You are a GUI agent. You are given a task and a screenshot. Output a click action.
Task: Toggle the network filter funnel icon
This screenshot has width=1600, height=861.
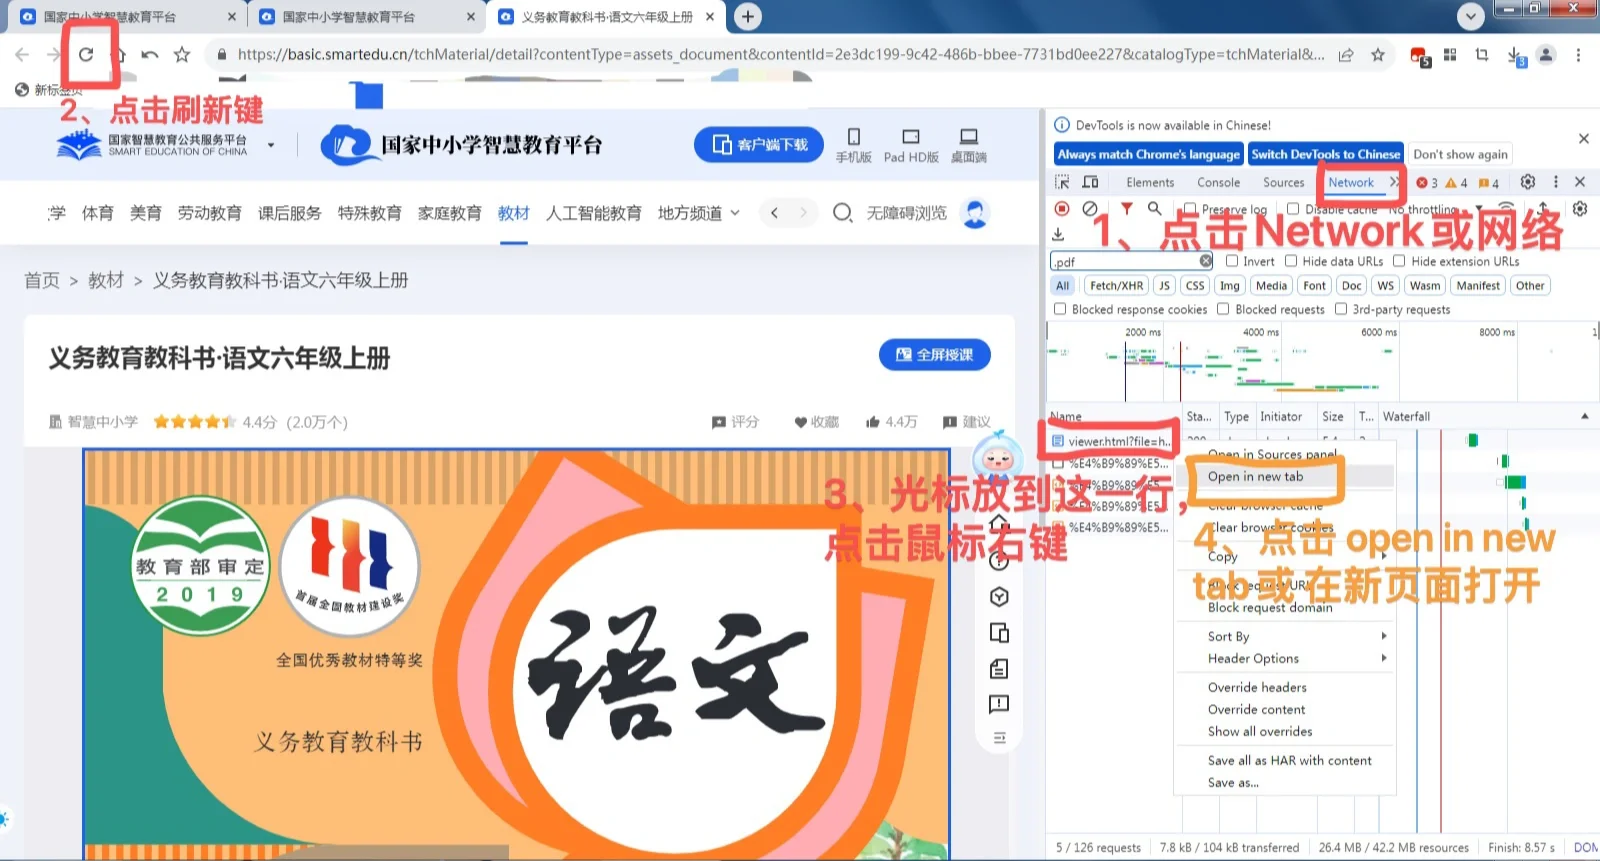click(x=1127, y=208)
